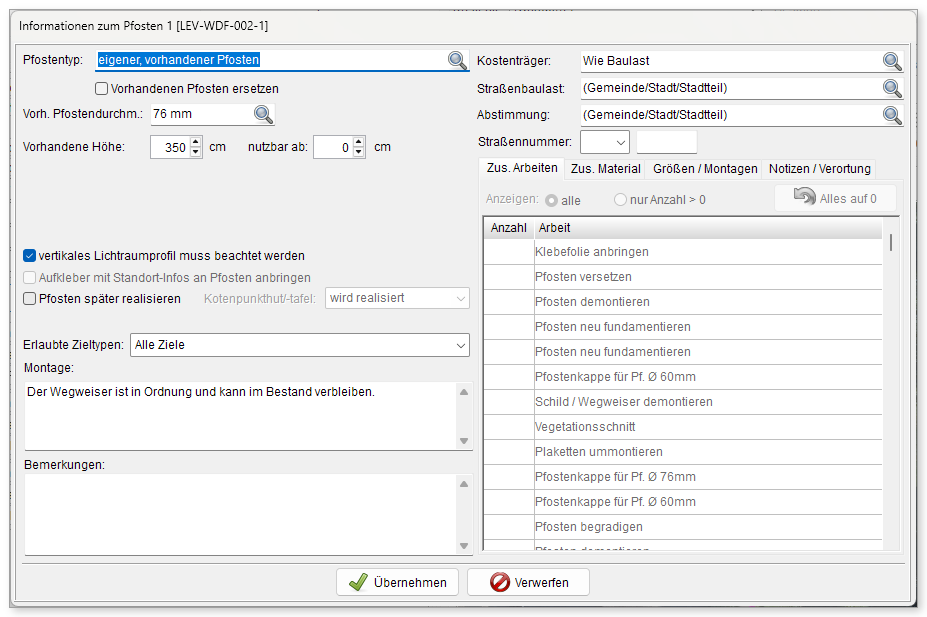Image resolution: width=927 pixels, height=617 pixels.
Task: Click the 'Arbeit' column header
Action: coord(708,228)
